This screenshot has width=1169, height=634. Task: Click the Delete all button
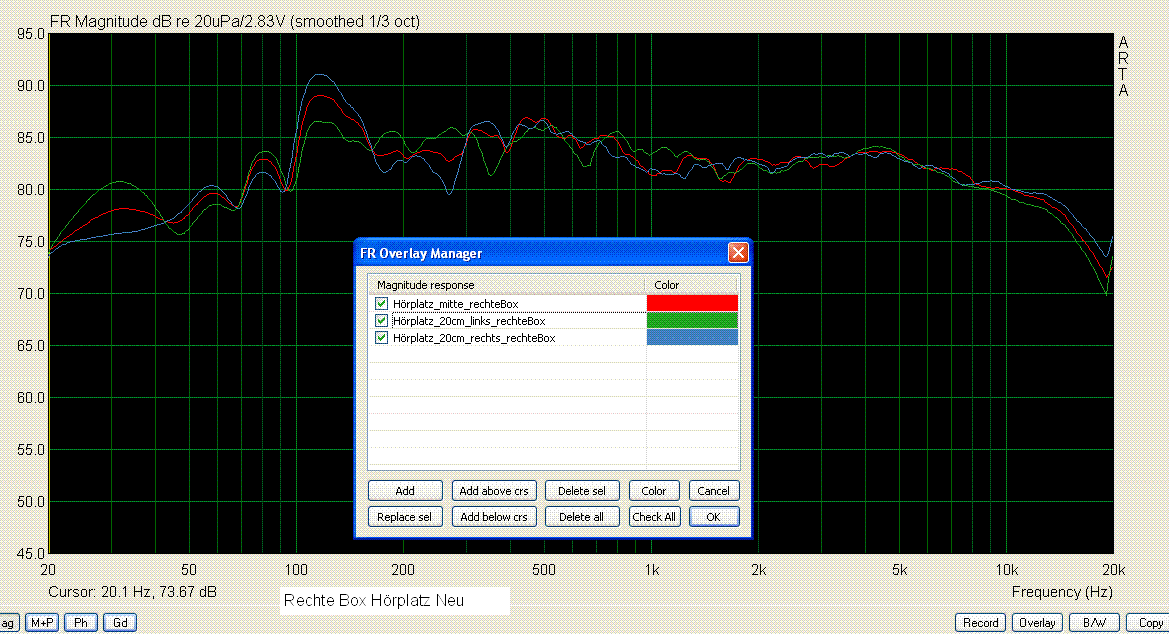pyautogui.click(x=581, y=517)
